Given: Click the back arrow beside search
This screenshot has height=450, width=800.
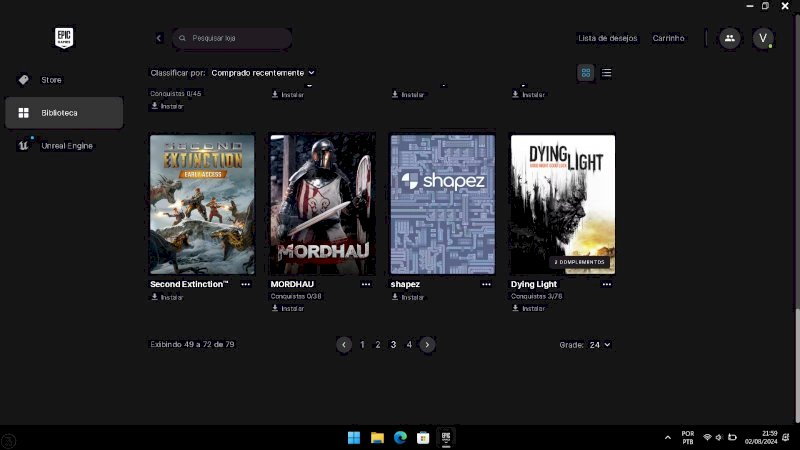Looking at the screenshot, I should [158, 38].
